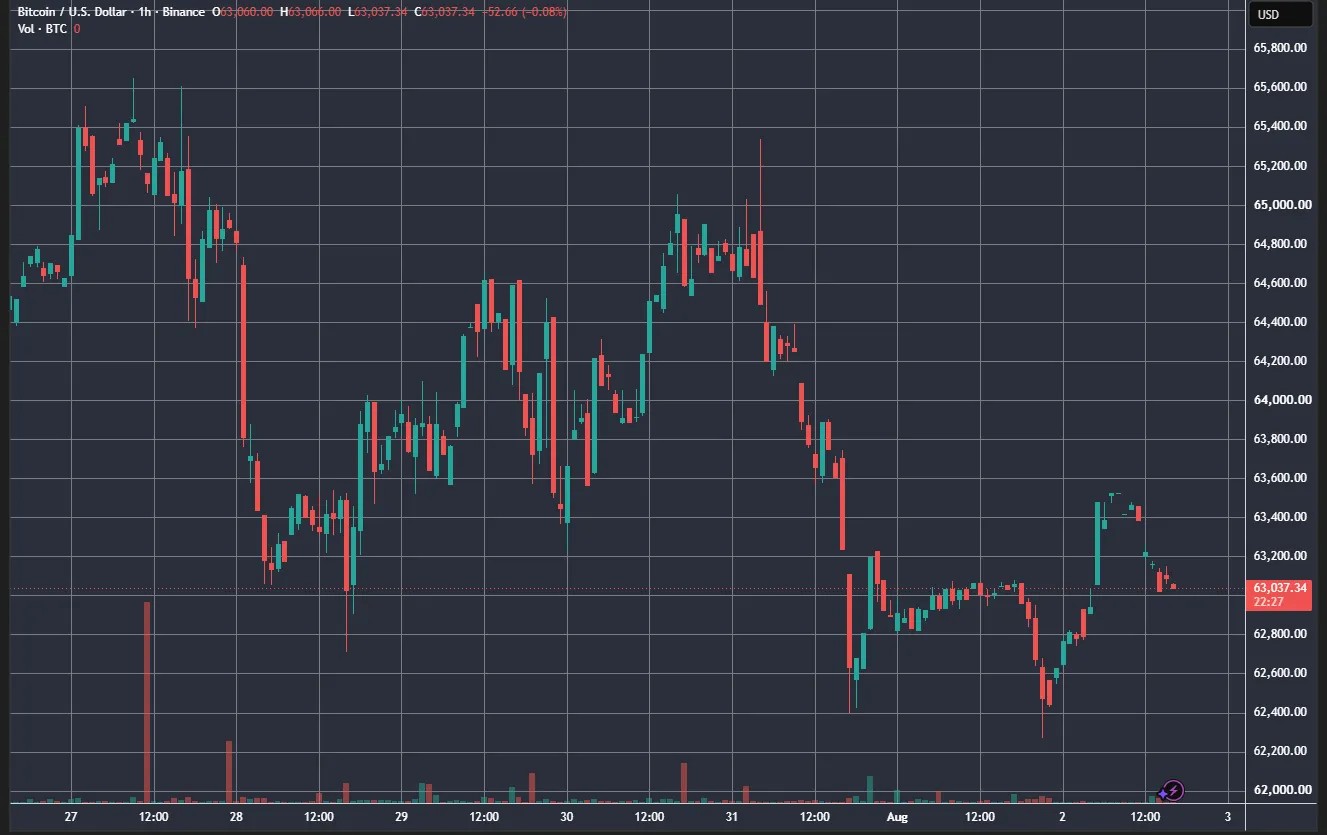The width and height of the screenshot is (1327, 835).
Task: Click the date label 31 on time axis
Action: tap(732, 817)
